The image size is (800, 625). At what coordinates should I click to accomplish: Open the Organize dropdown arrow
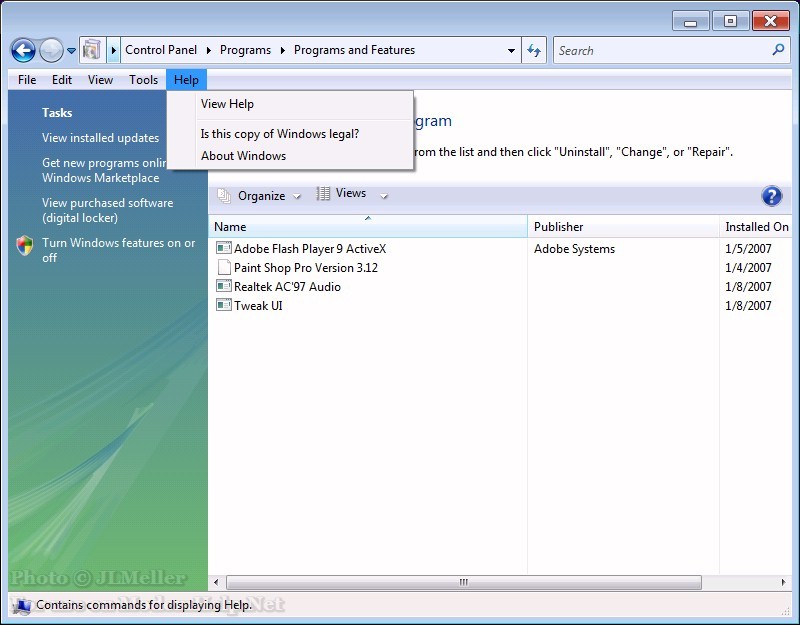pyautogui.click(x=297, y=196)
